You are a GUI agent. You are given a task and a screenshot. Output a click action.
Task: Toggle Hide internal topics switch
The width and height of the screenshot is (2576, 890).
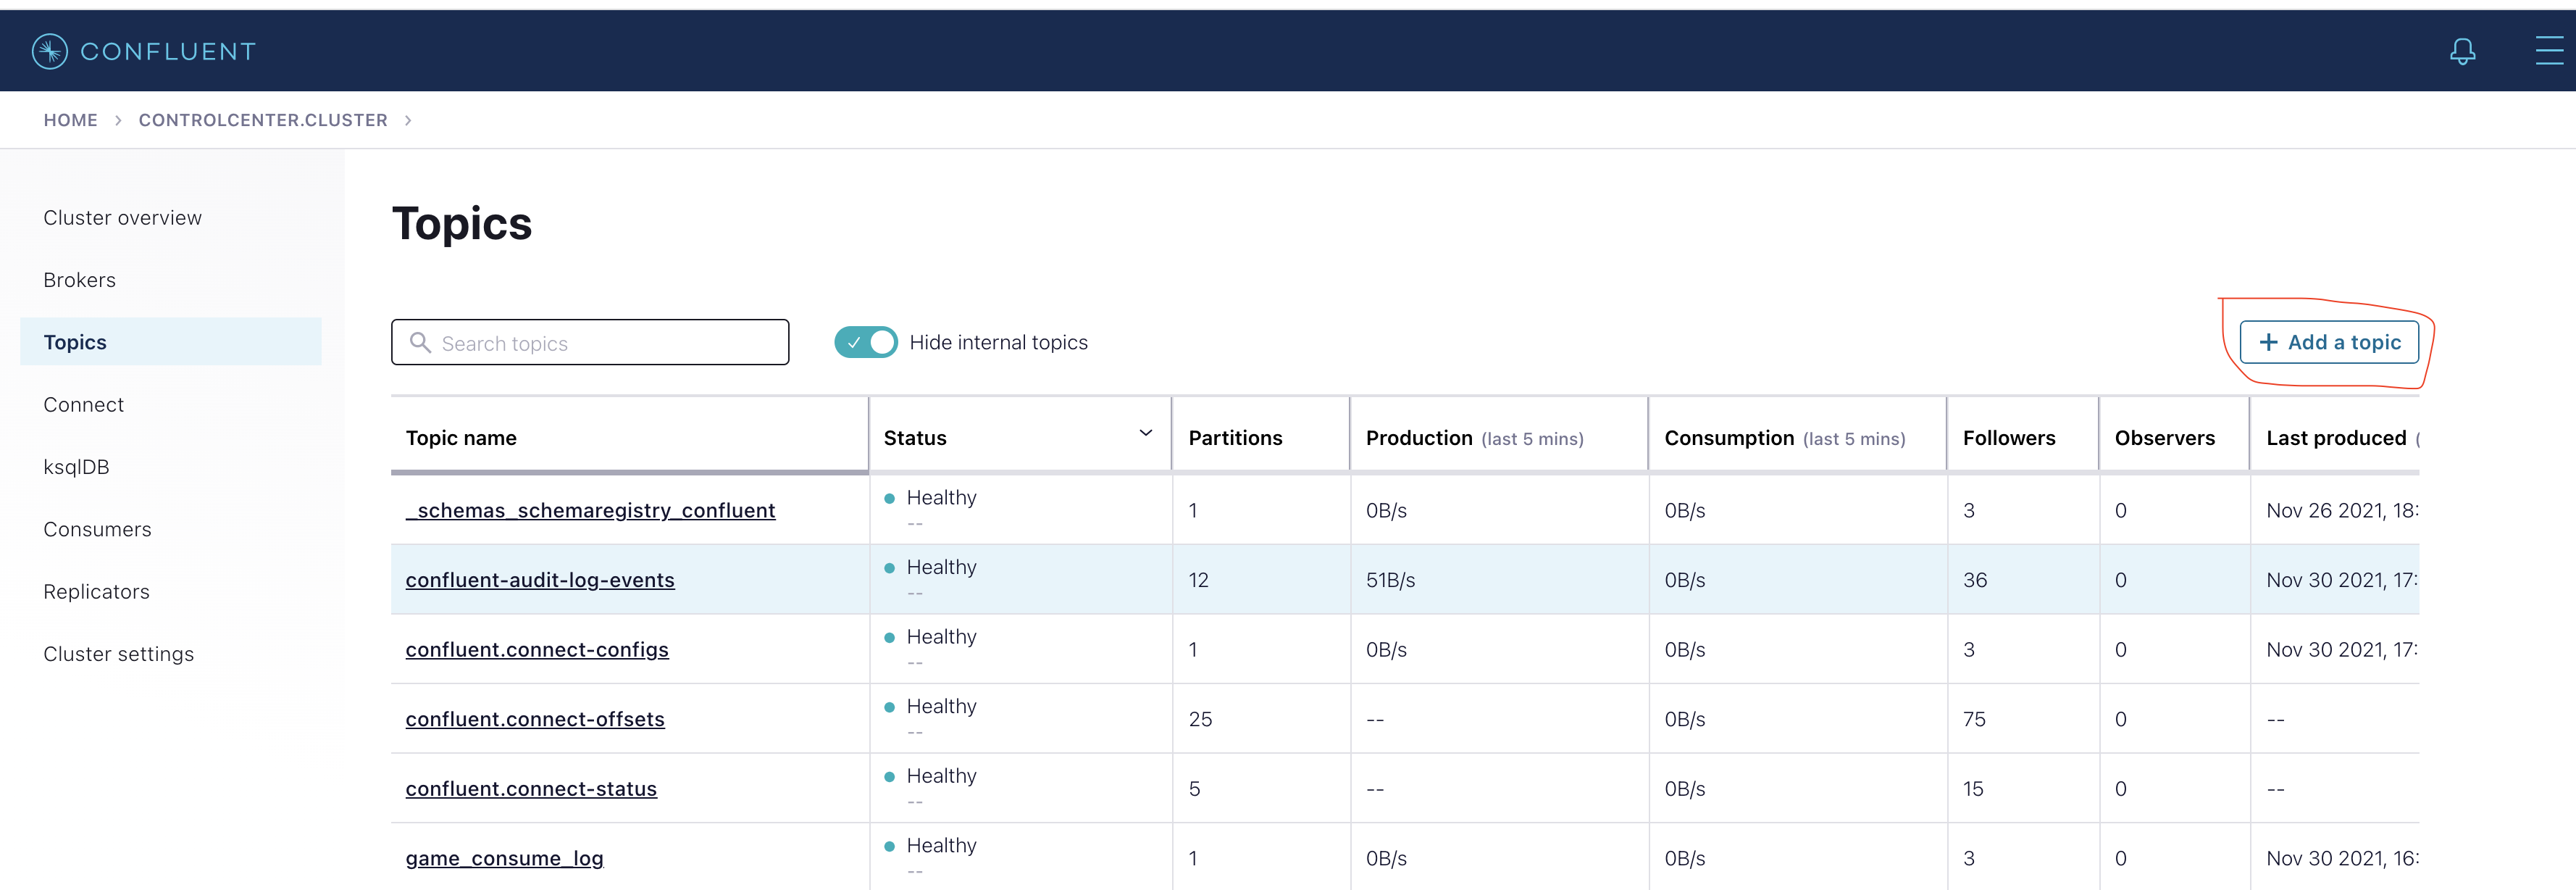pos(866,342)
